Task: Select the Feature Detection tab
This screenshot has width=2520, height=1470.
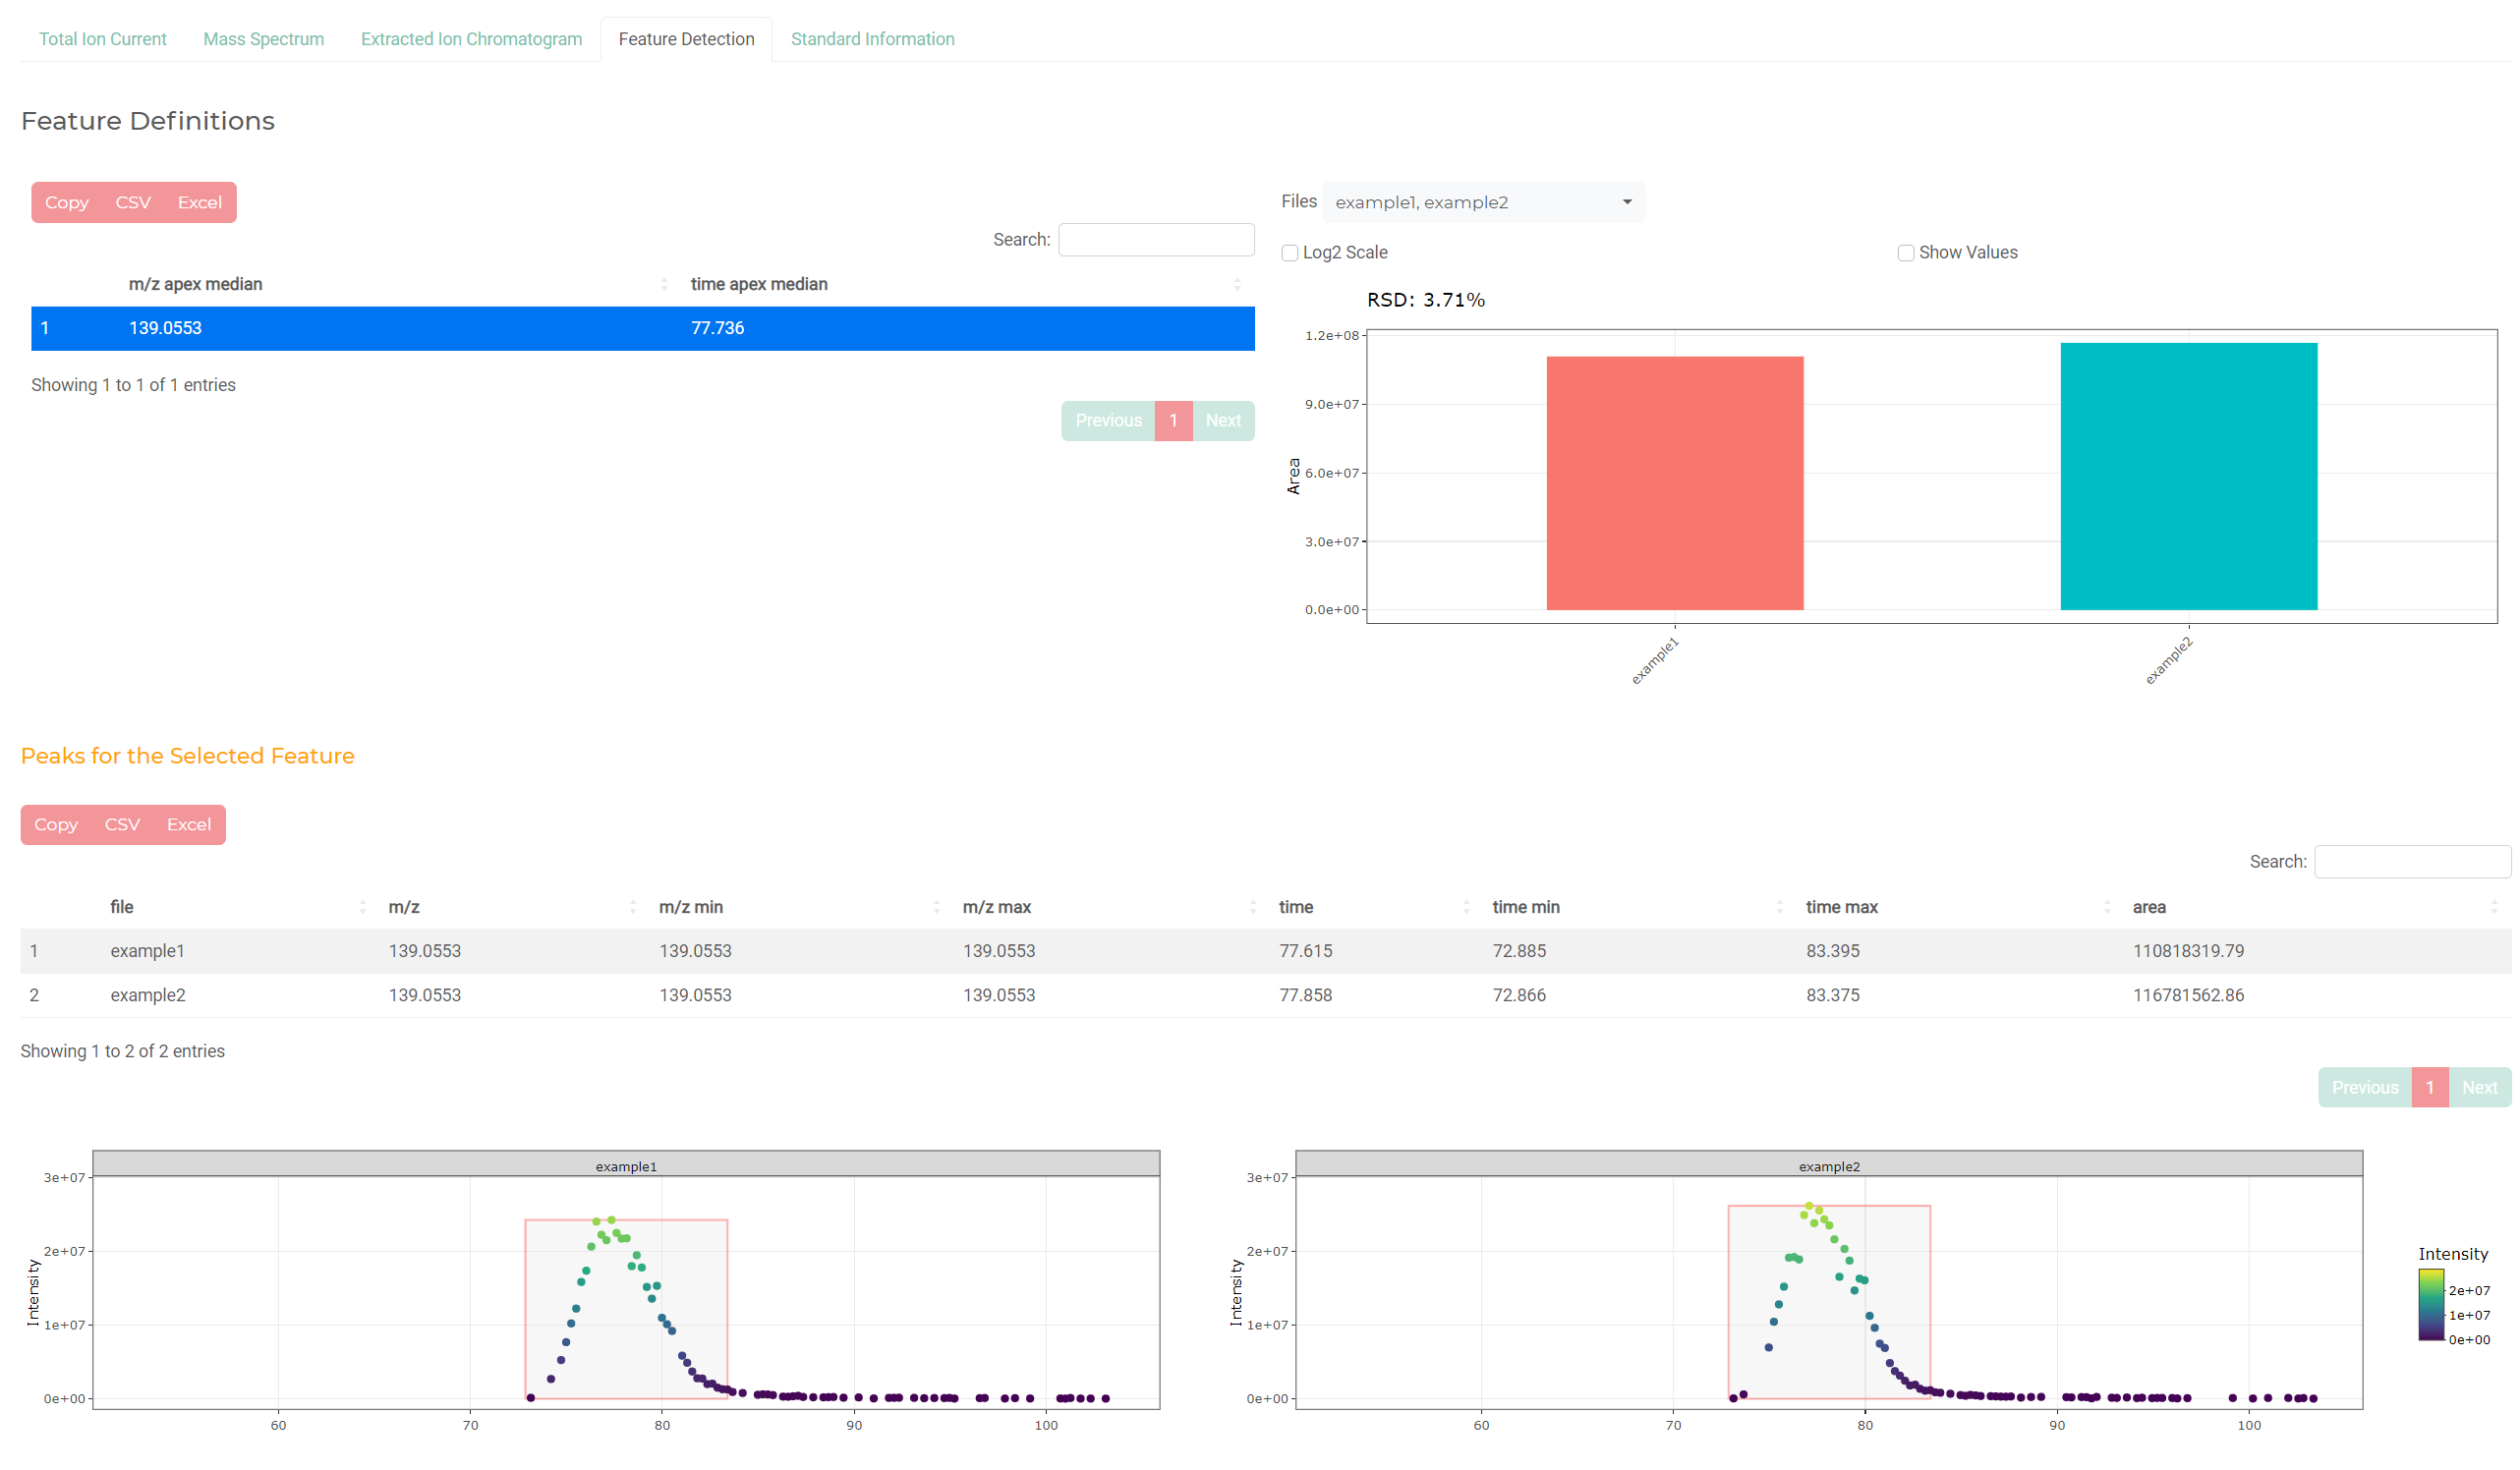Action: tap(686, 39)
